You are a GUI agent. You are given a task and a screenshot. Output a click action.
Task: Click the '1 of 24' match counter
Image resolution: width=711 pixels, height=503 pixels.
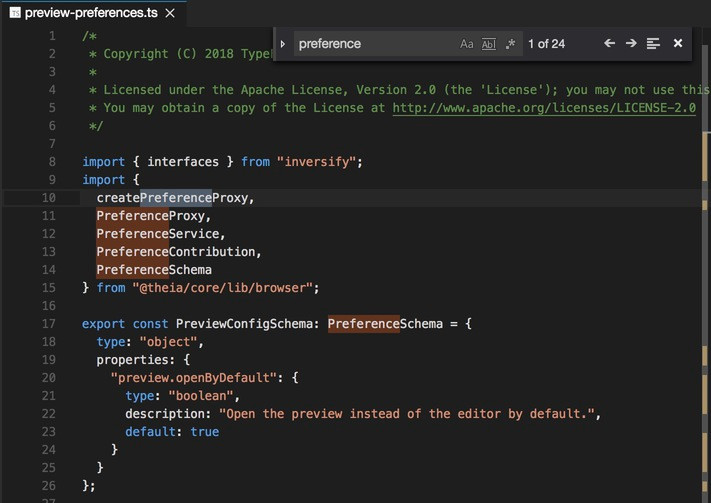tap(546, 44)
